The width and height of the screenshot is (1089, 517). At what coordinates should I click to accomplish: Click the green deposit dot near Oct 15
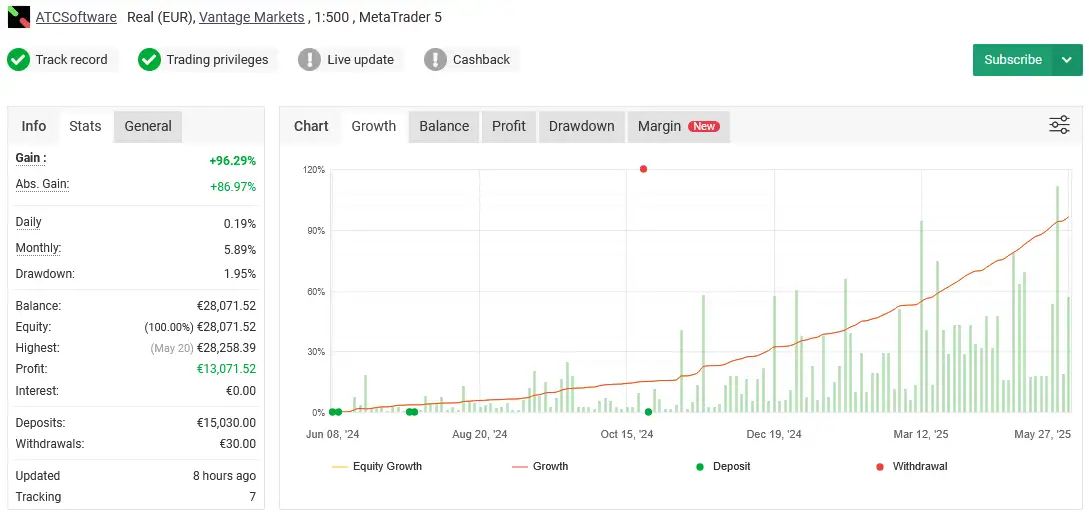pos(648,412)
